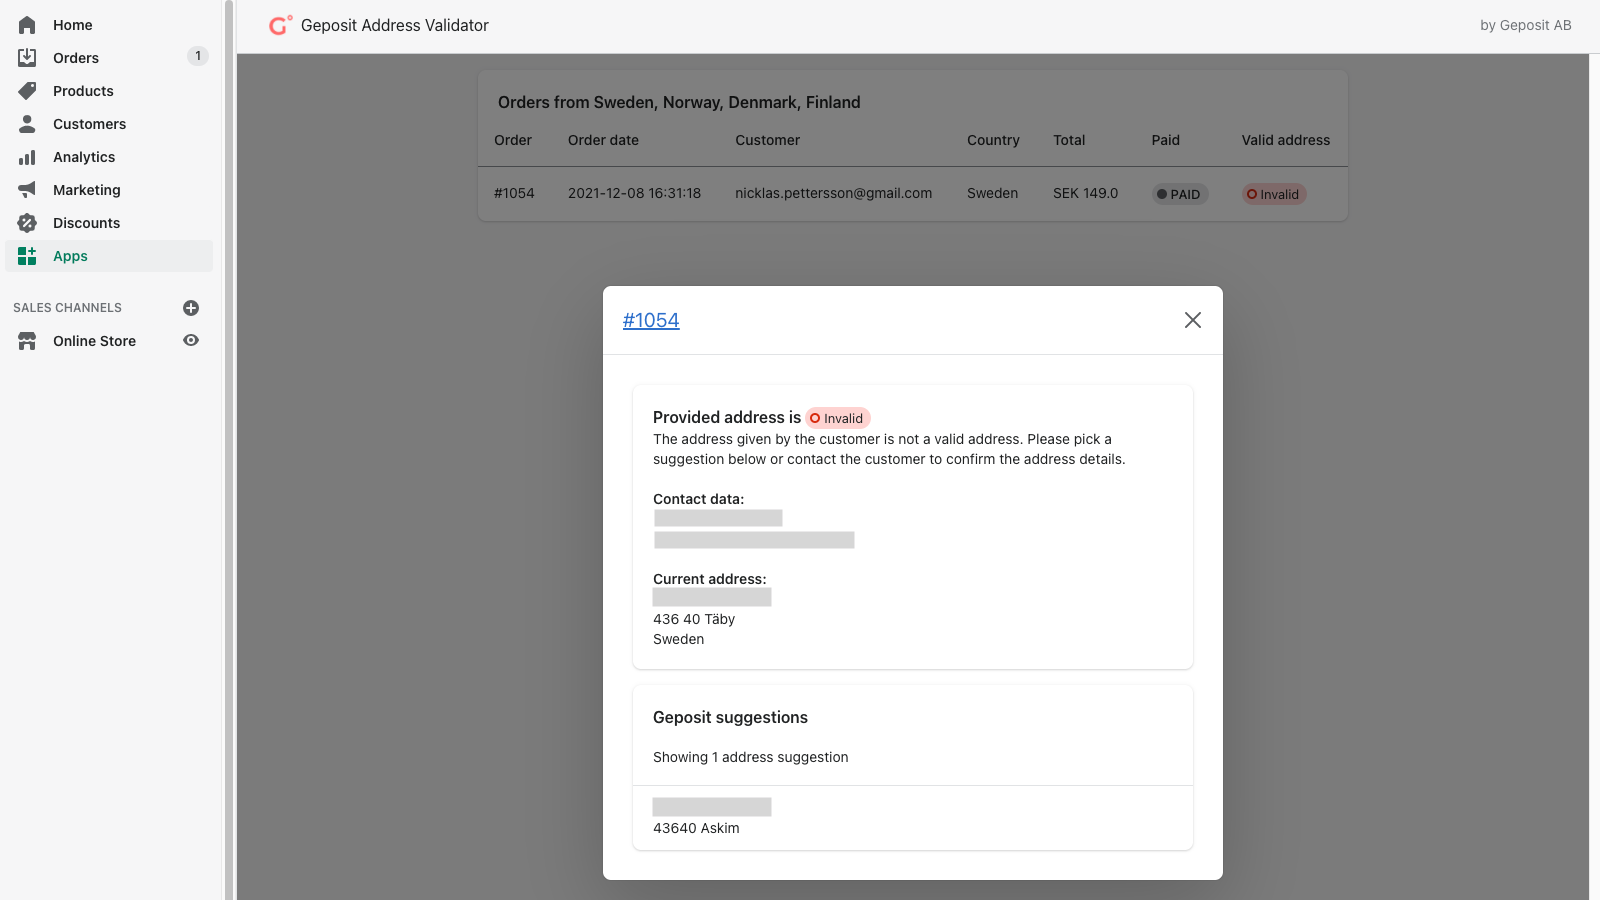Add a sales channel with plus icon
Screen dimensions: 1600x900
[191, 308]
